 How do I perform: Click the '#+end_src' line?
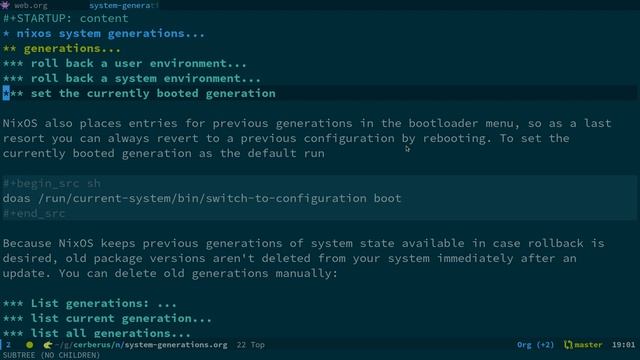tap(34, 213)
